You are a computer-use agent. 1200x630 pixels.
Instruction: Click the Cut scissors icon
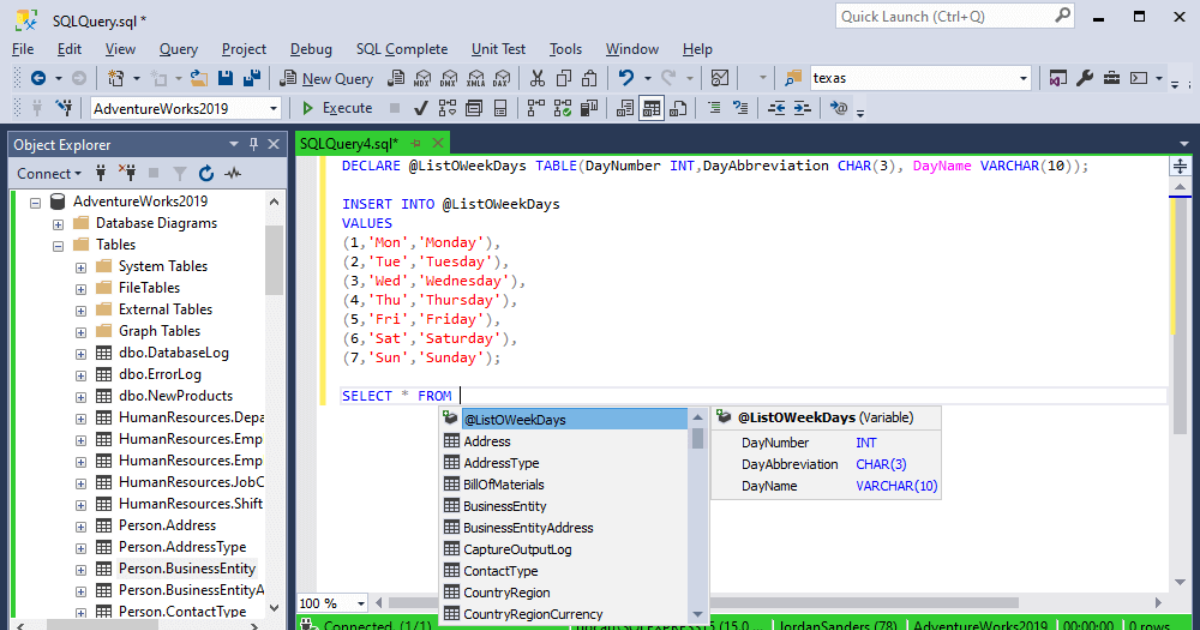click(x=538, y=78)
